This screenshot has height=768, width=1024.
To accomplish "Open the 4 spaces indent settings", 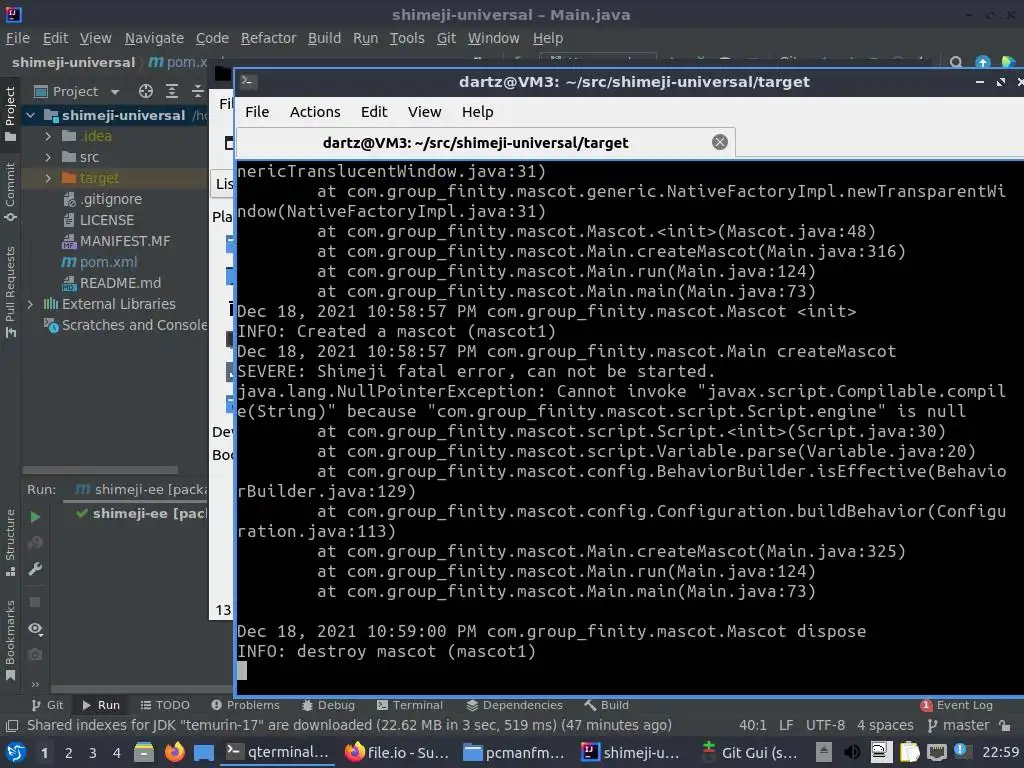I will (885, 726).
